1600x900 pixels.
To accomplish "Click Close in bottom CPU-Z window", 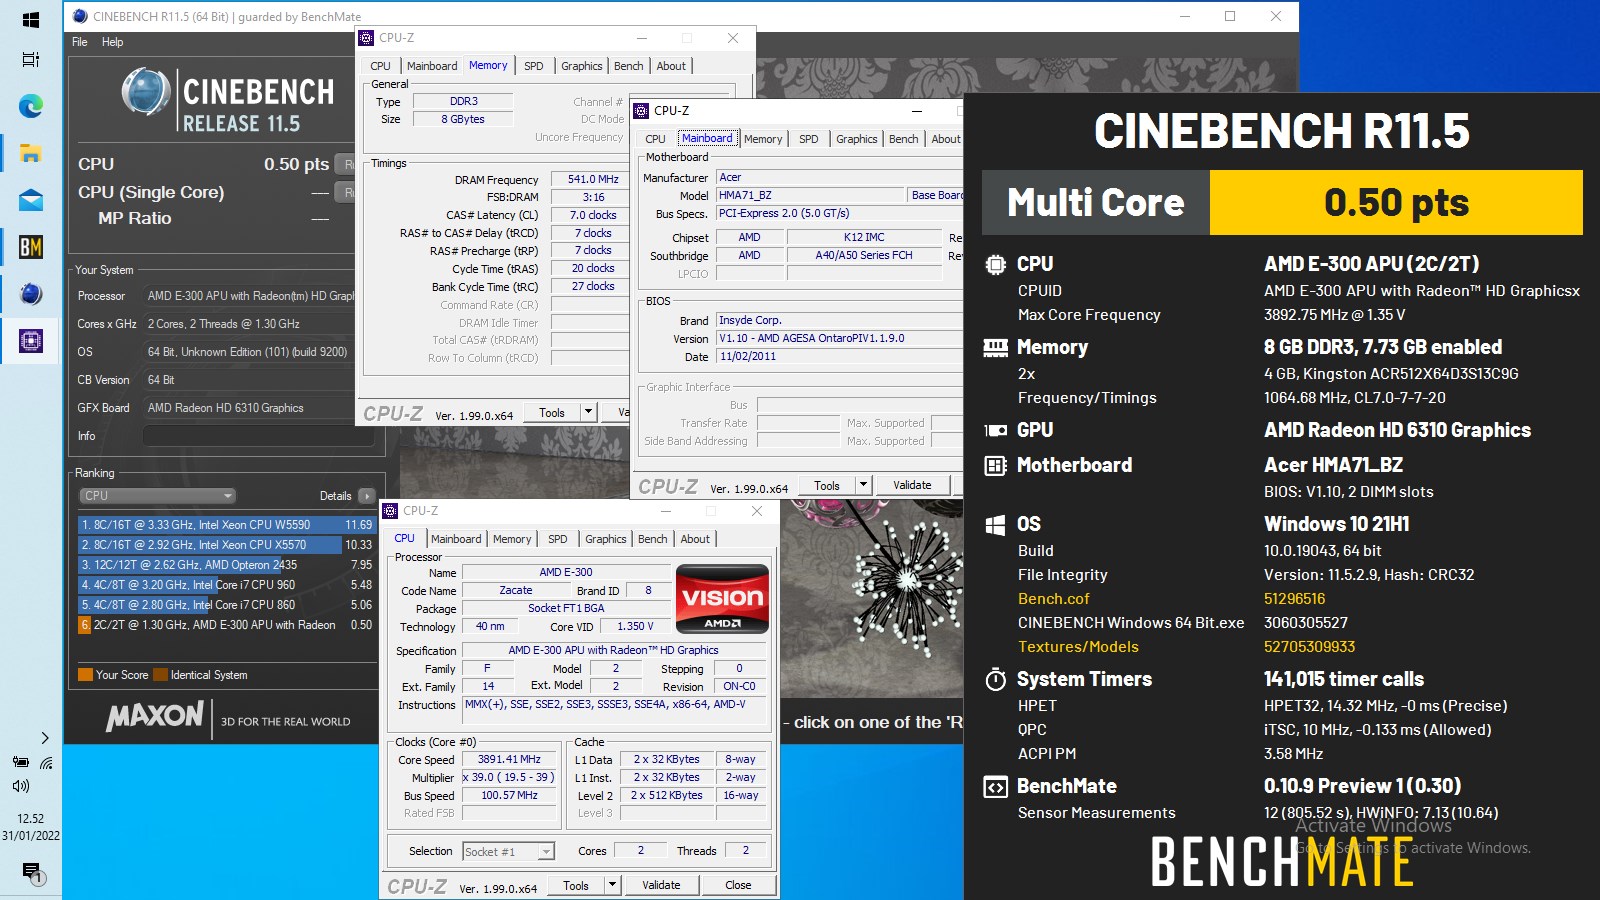I will click(738, 885).
